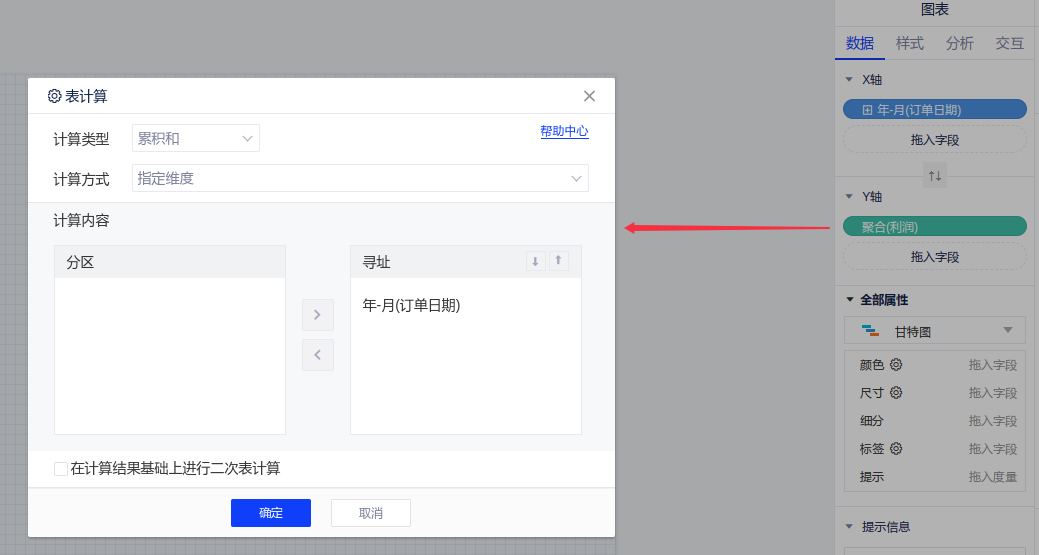1039x555 pixels.
Task: Click the 取消 button
Action: 371,513
